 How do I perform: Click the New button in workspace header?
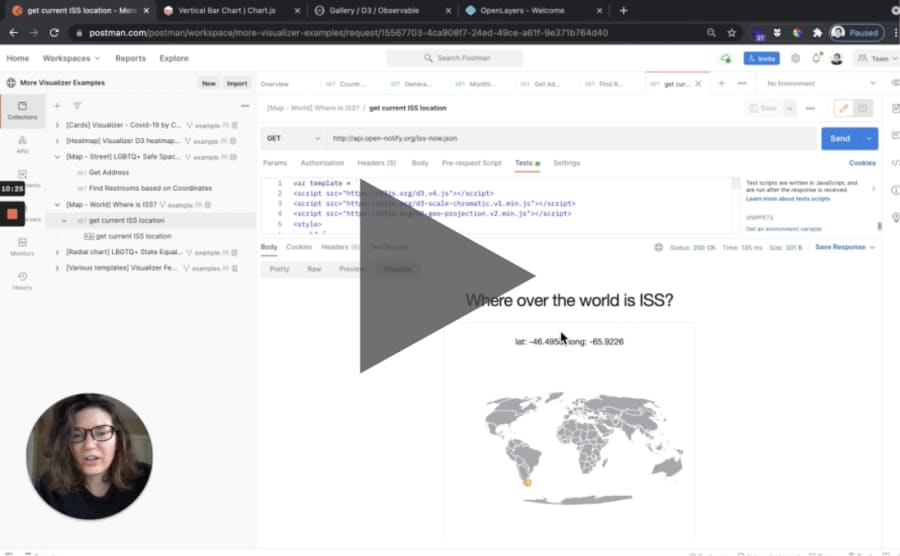[208, 83]
